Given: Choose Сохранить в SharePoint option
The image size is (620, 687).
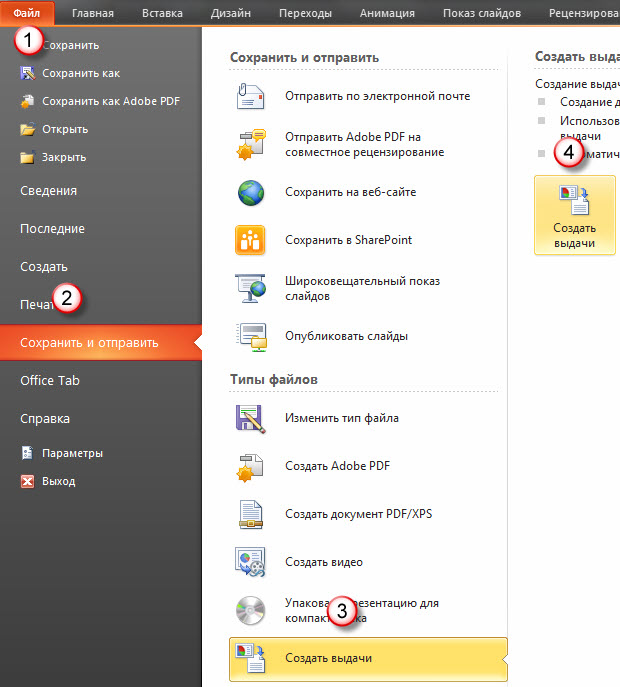Looking at the screenshot, I should 349,240.
